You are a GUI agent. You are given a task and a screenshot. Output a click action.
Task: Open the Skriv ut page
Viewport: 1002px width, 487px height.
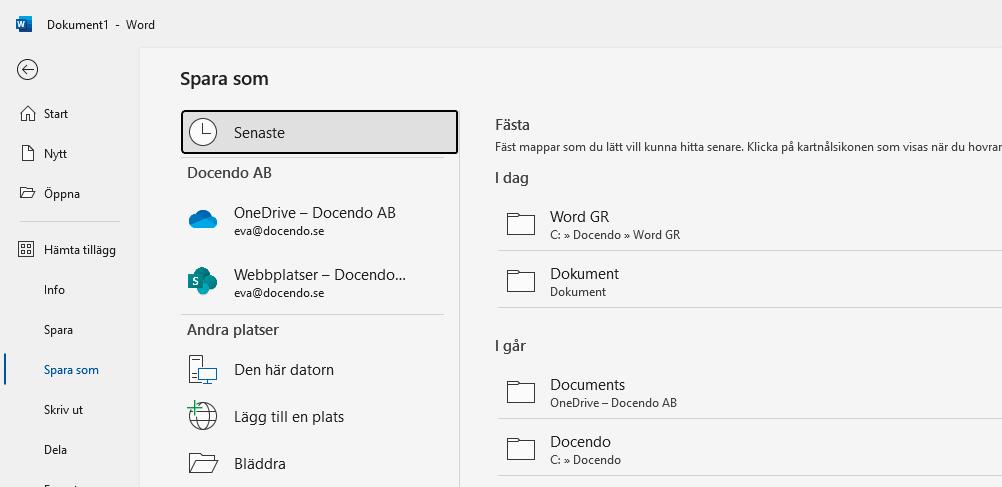click(63, 410)
